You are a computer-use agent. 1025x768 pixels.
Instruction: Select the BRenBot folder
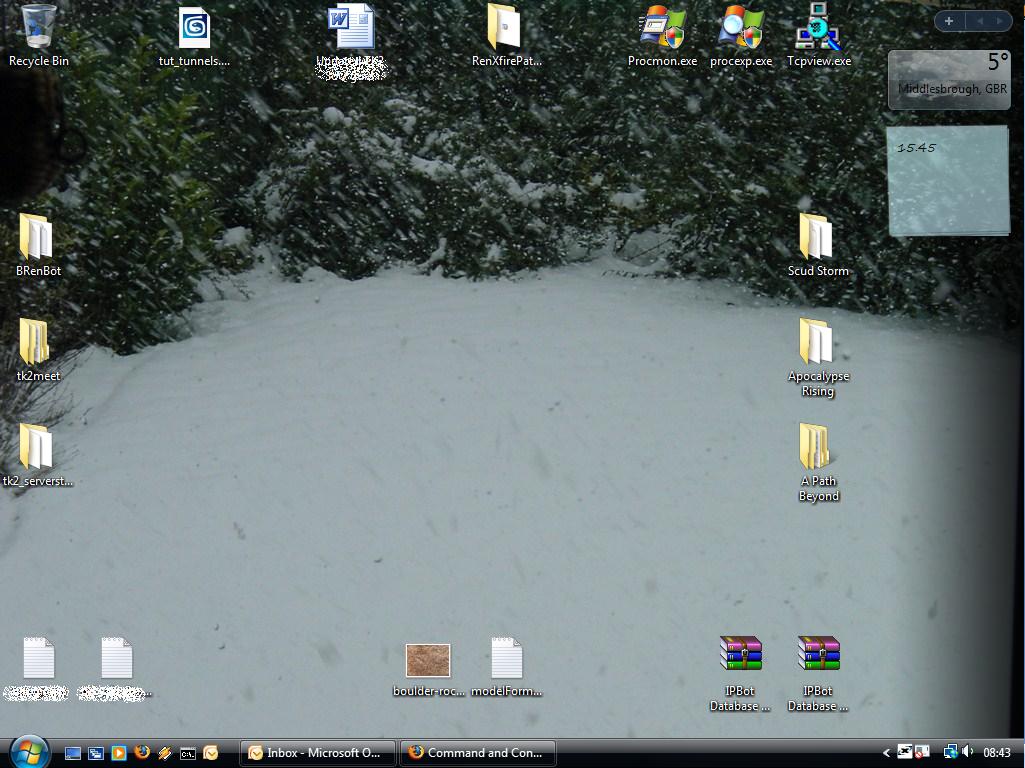click(x=37, y=238)
